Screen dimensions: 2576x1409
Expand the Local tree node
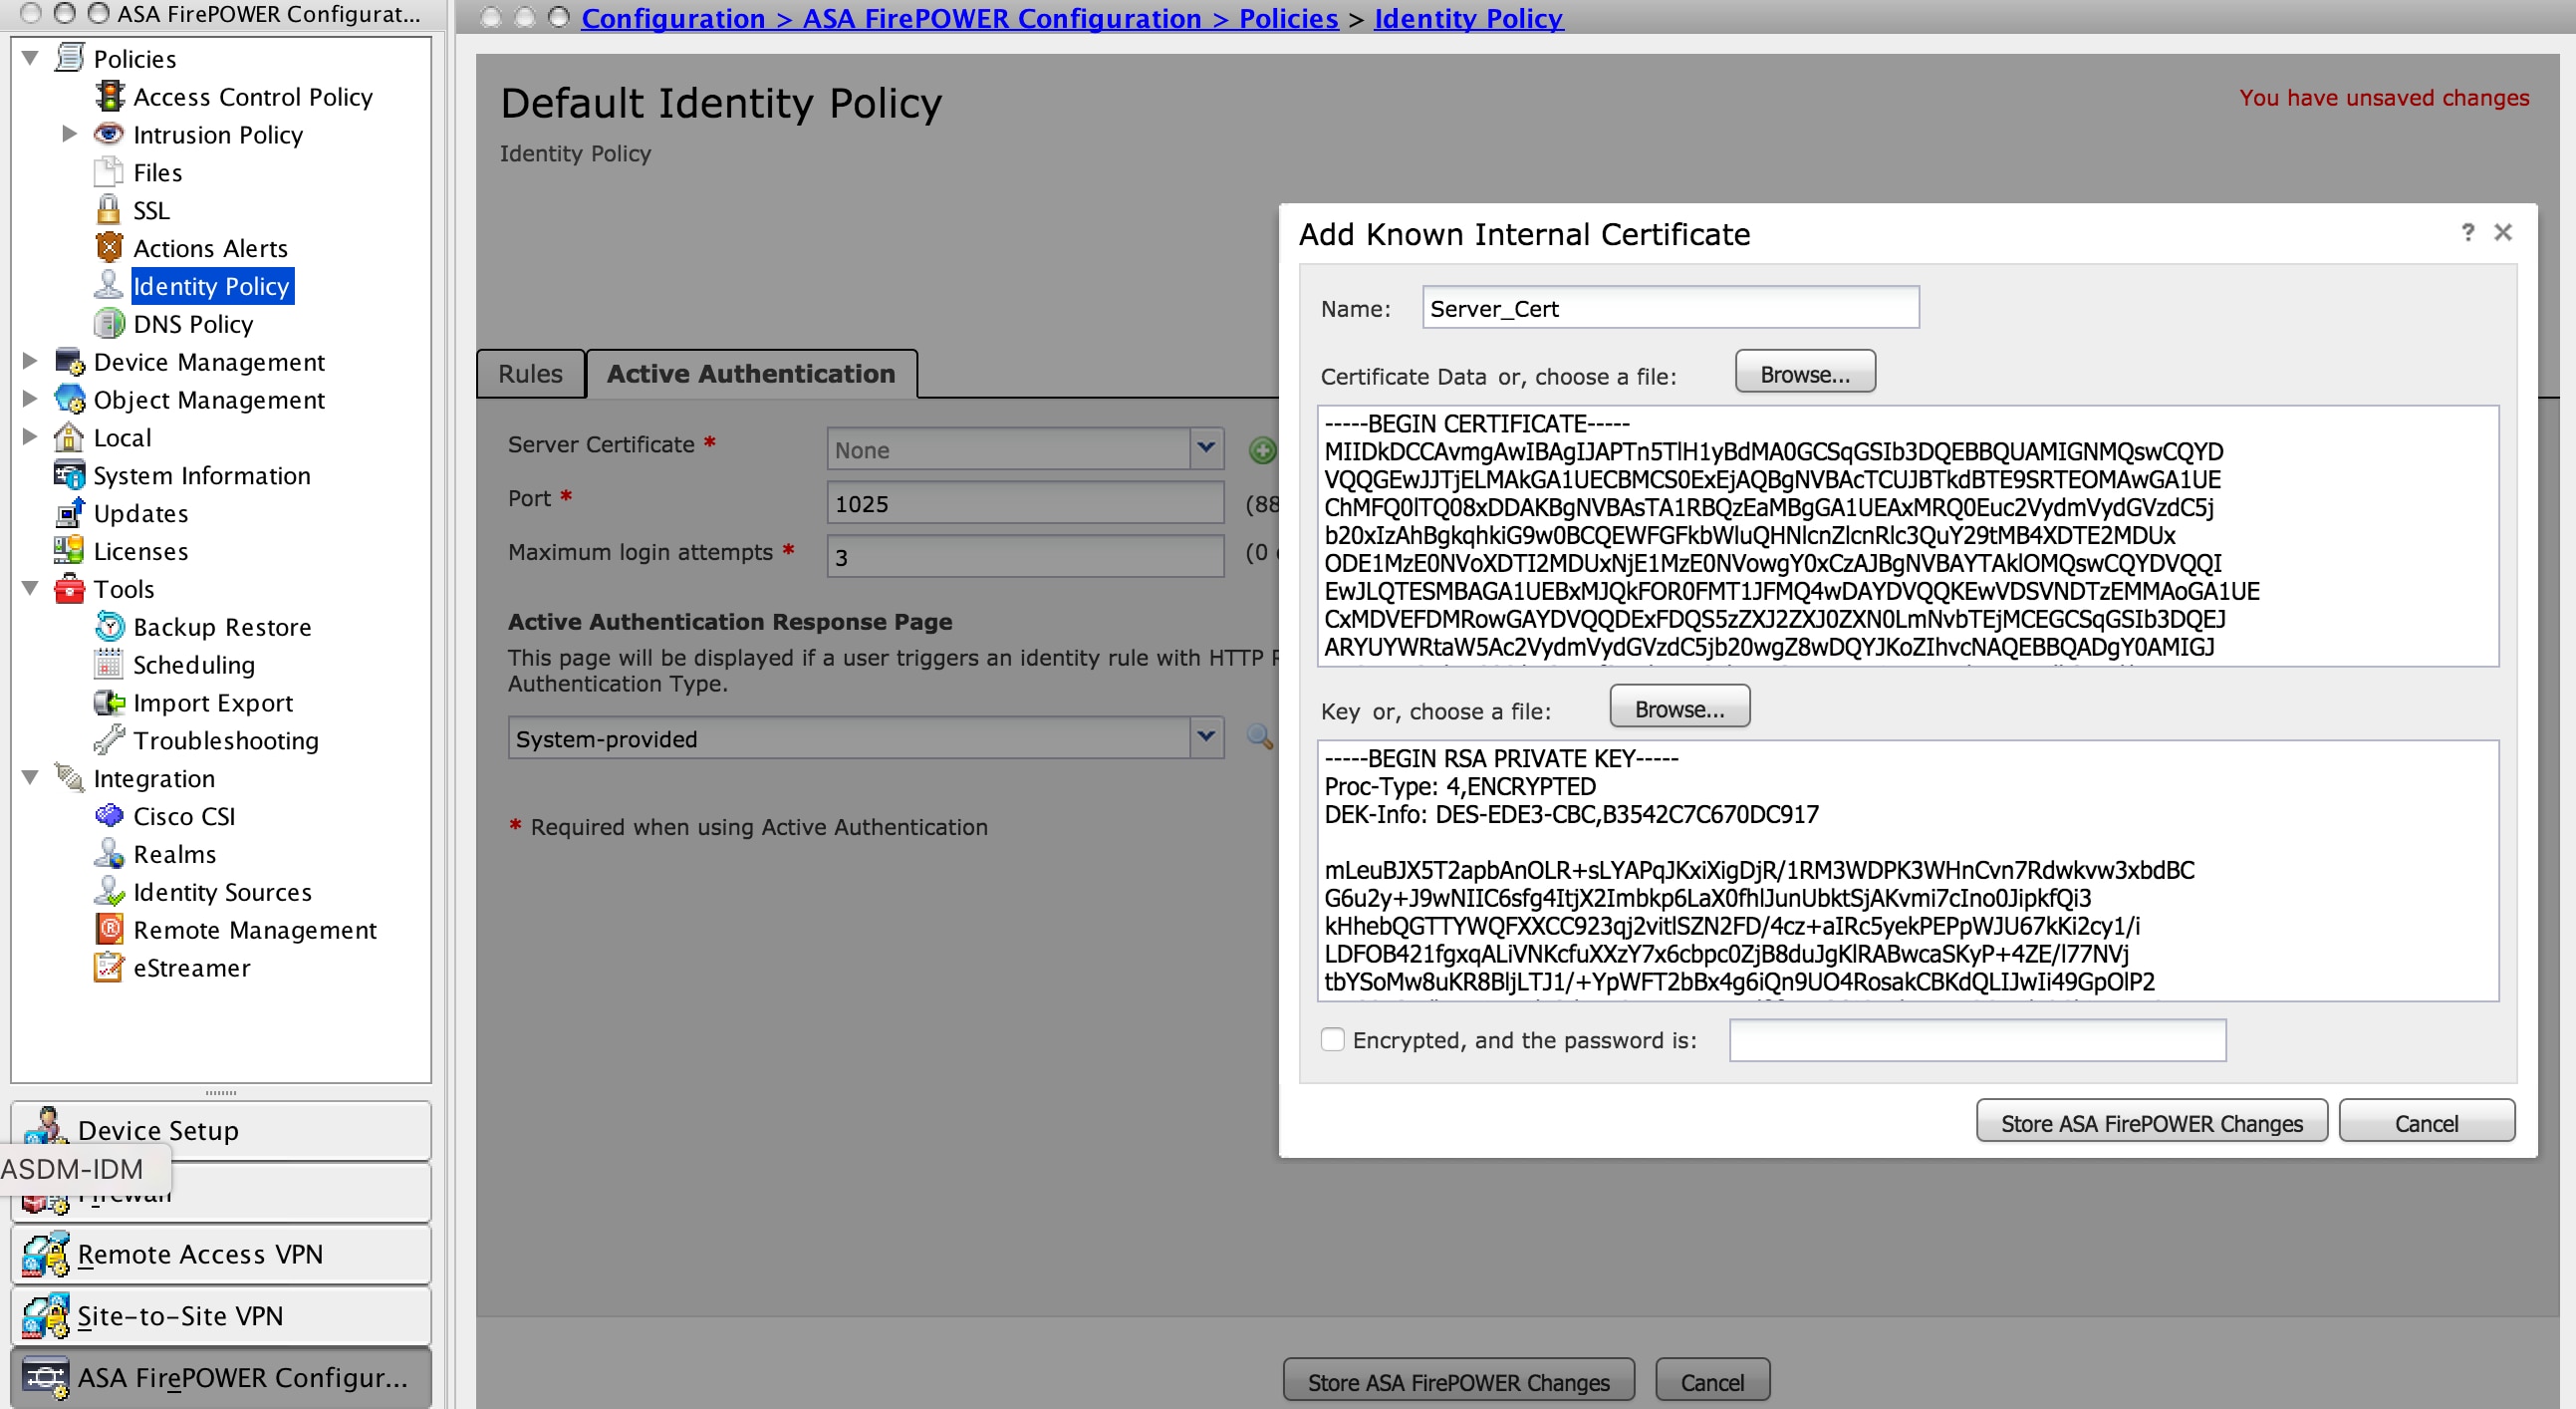click(x=30, y=436)
